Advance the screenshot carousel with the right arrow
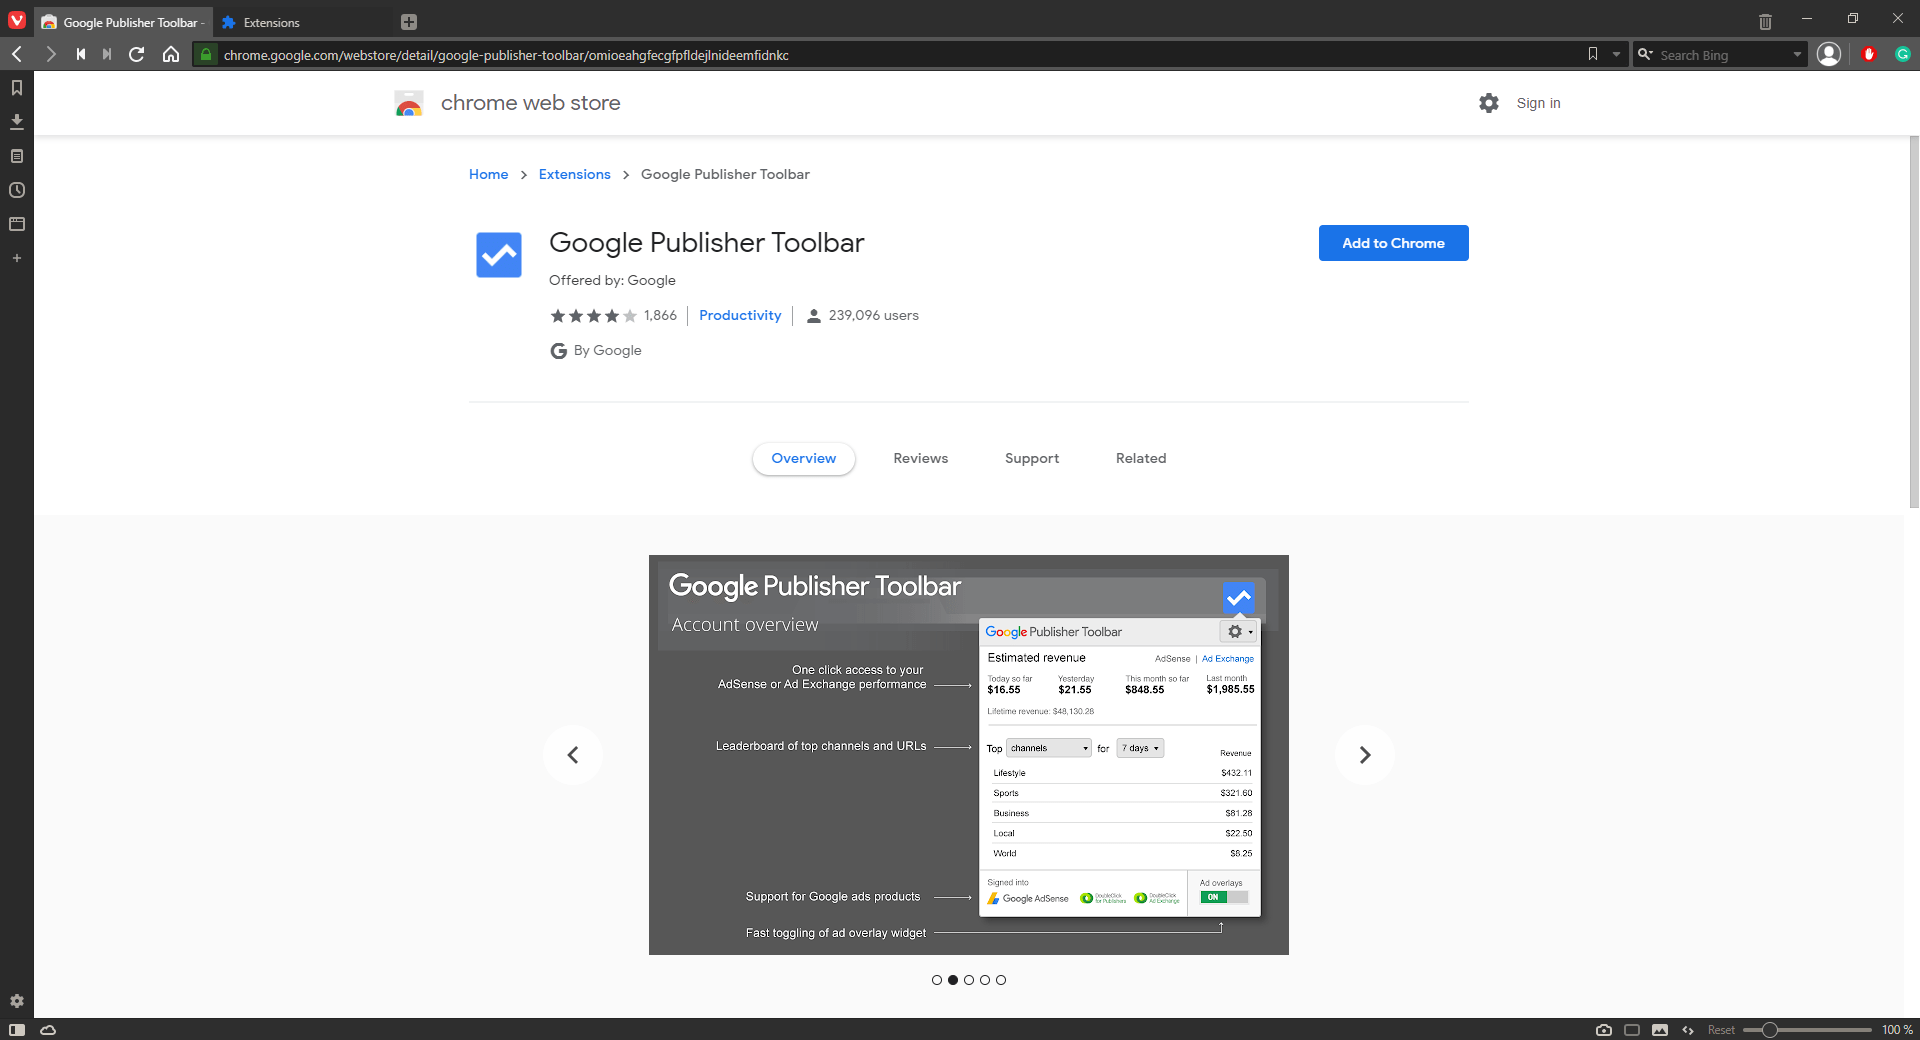 (x=1364, y=755)
